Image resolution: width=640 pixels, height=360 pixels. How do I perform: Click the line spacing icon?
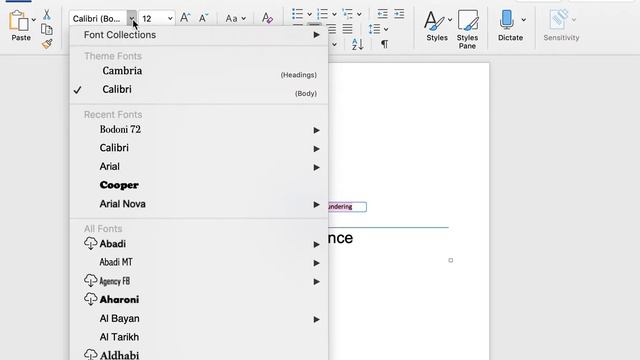[374, 29]
